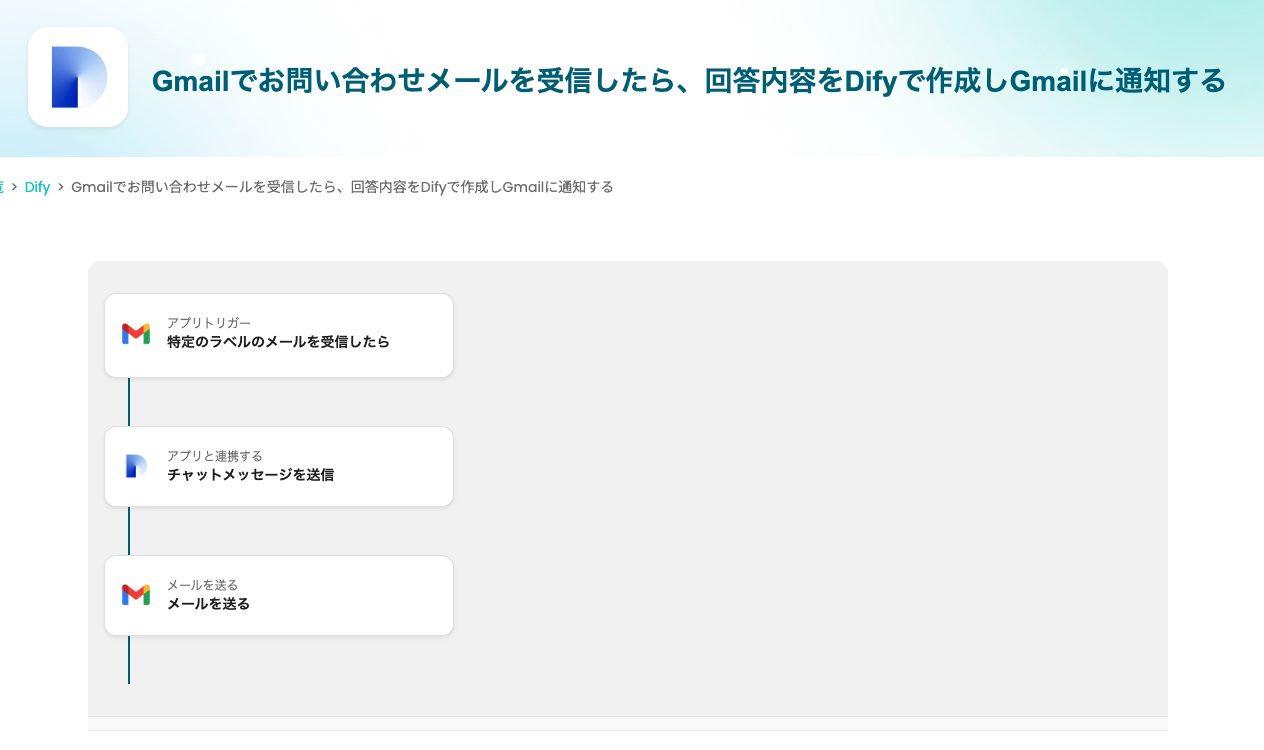Screen dimensions: 1264x750
Task: Click the アプリと連携する label
Action: click(x=214, y=456)
